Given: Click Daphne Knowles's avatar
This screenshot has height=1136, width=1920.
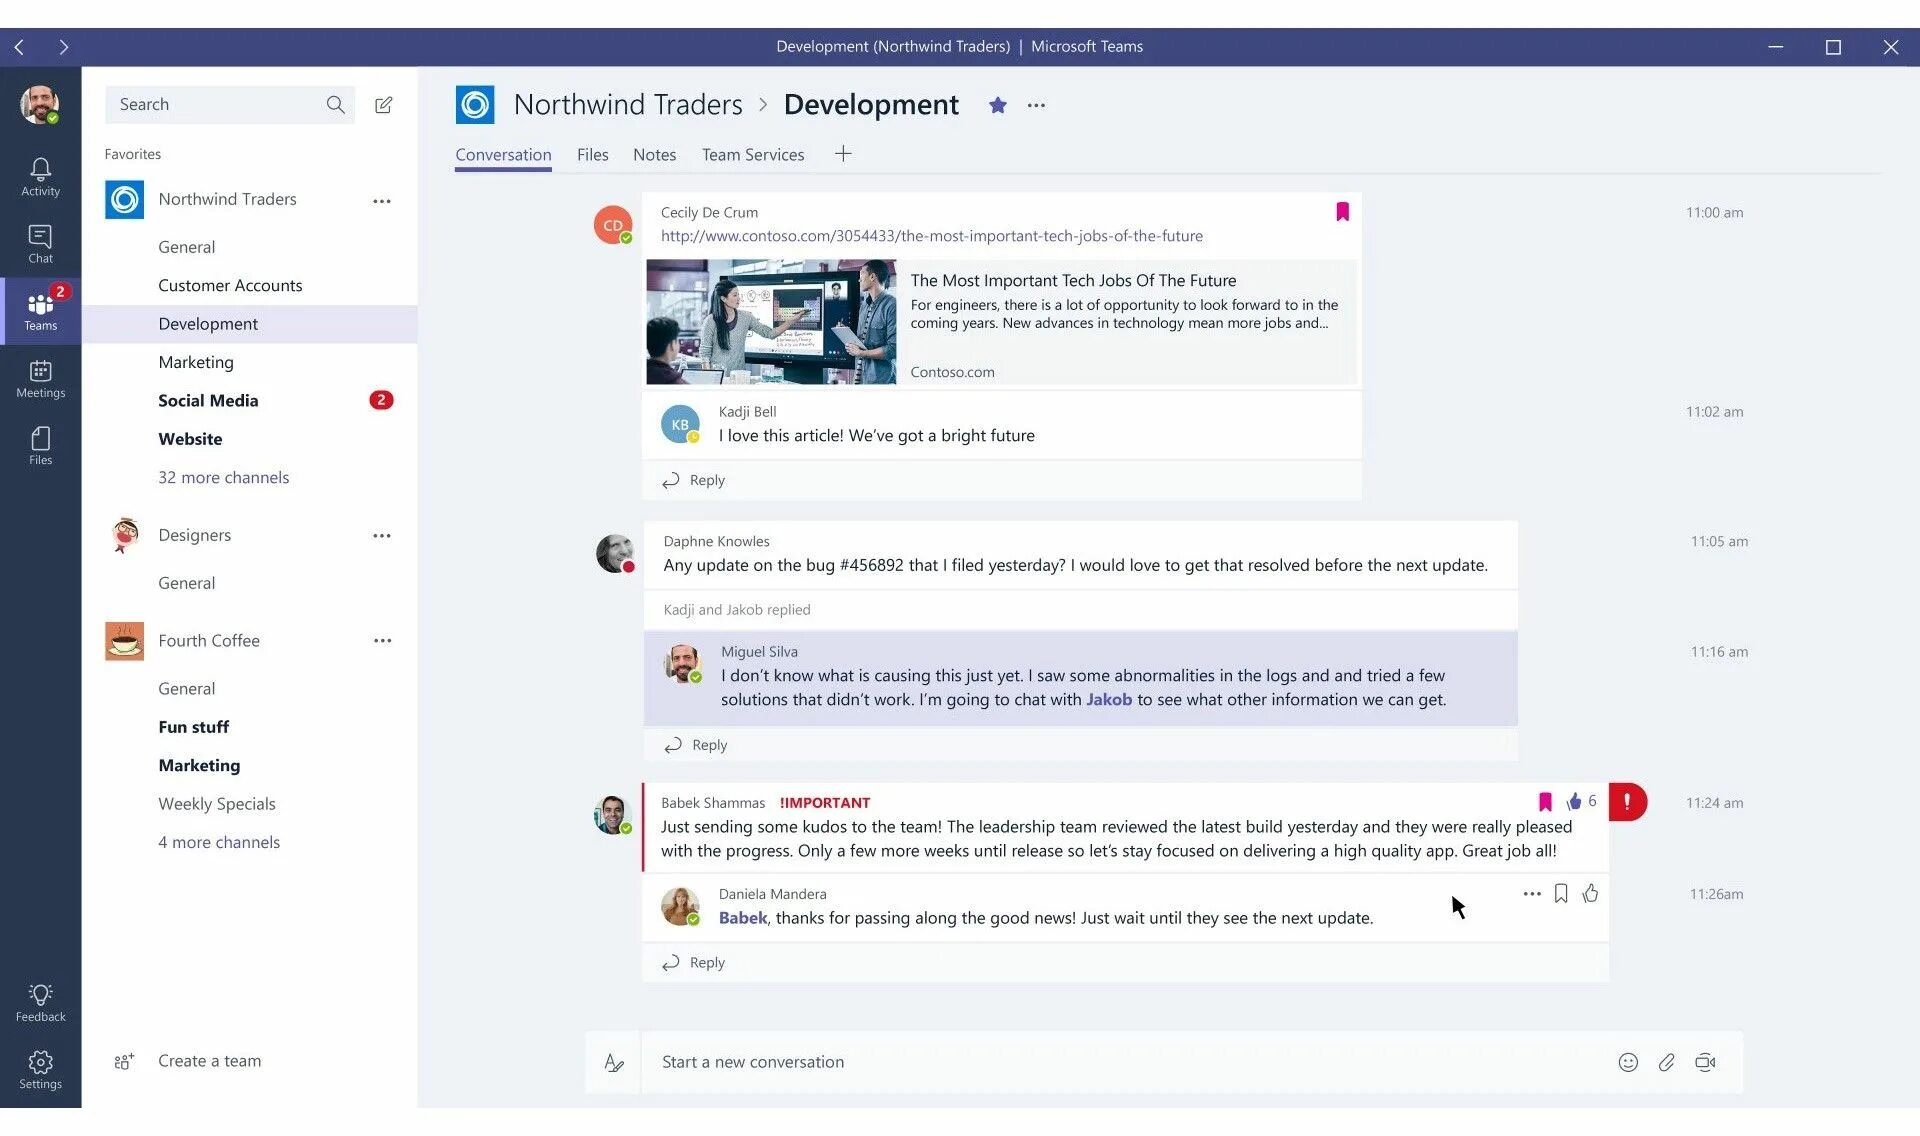Looking at the screenshot, I should coord(615,553).
